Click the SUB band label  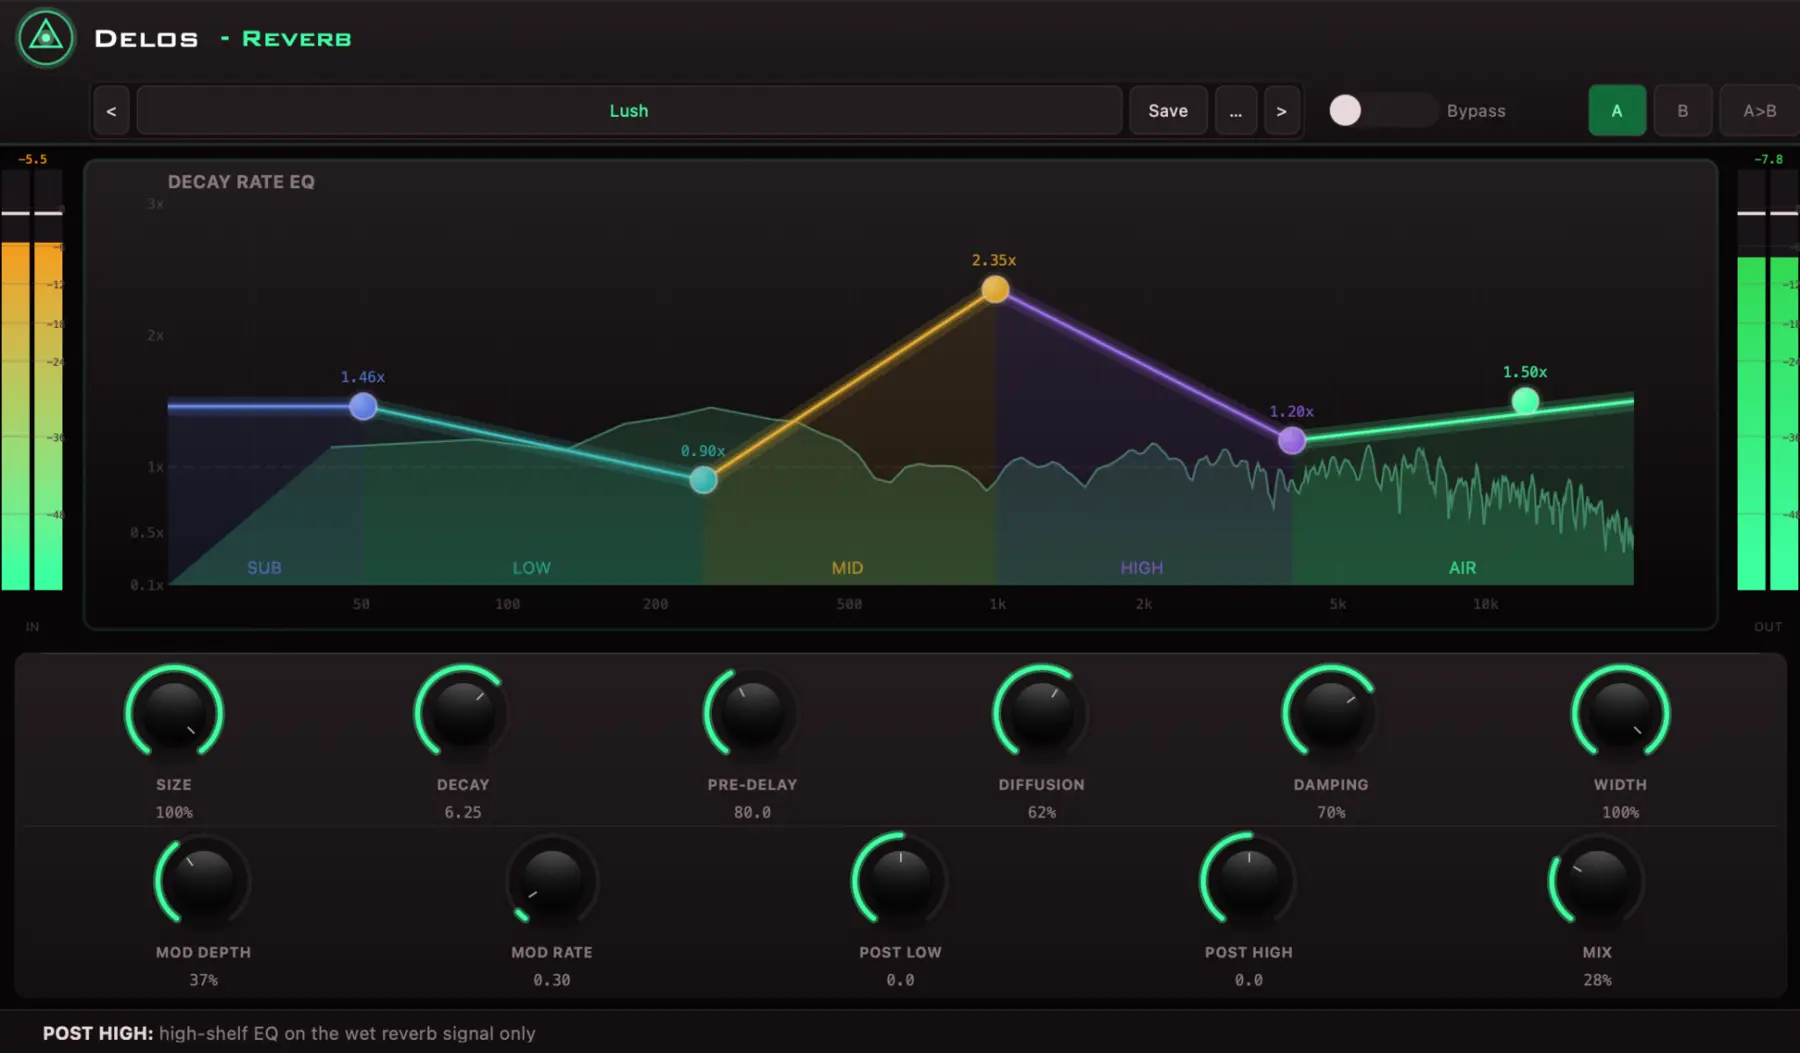point(264,568)
